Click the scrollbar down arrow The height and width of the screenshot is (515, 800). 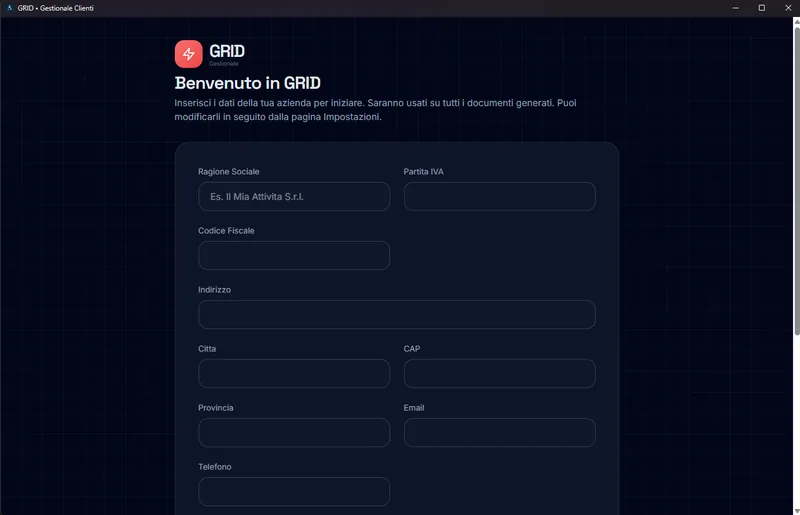pos(796,511)
